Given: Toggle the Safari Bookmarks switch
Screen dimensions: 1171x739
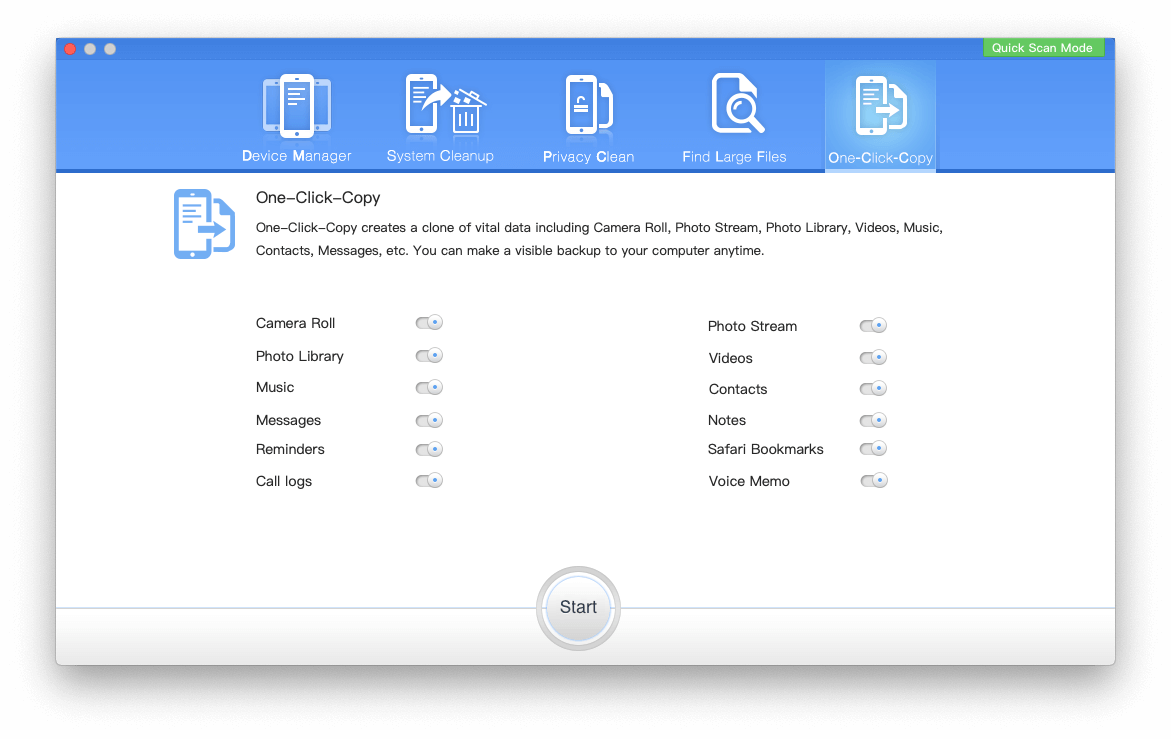Looking at the screenshot, I should click(873, 449).
